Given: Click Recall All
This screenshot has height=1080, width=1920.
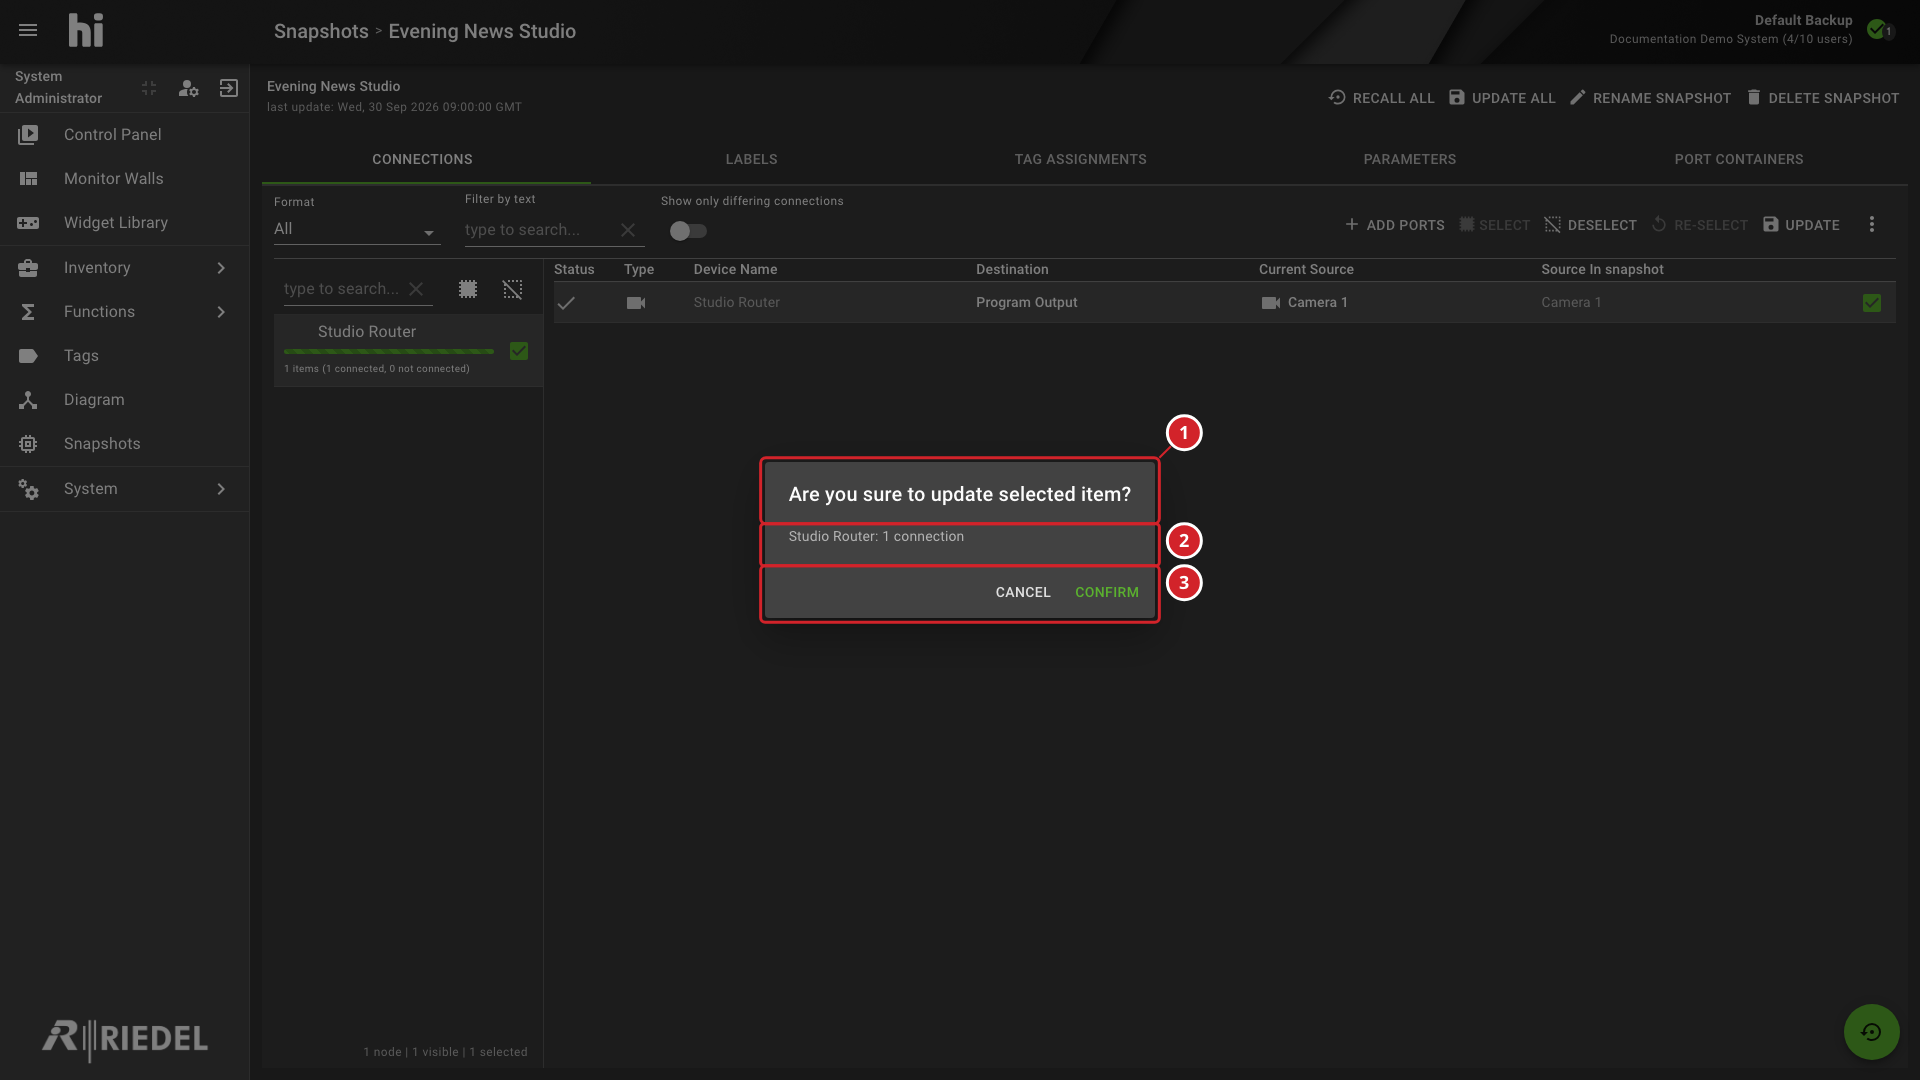Looking at the screenshot, I should 1381,98.
